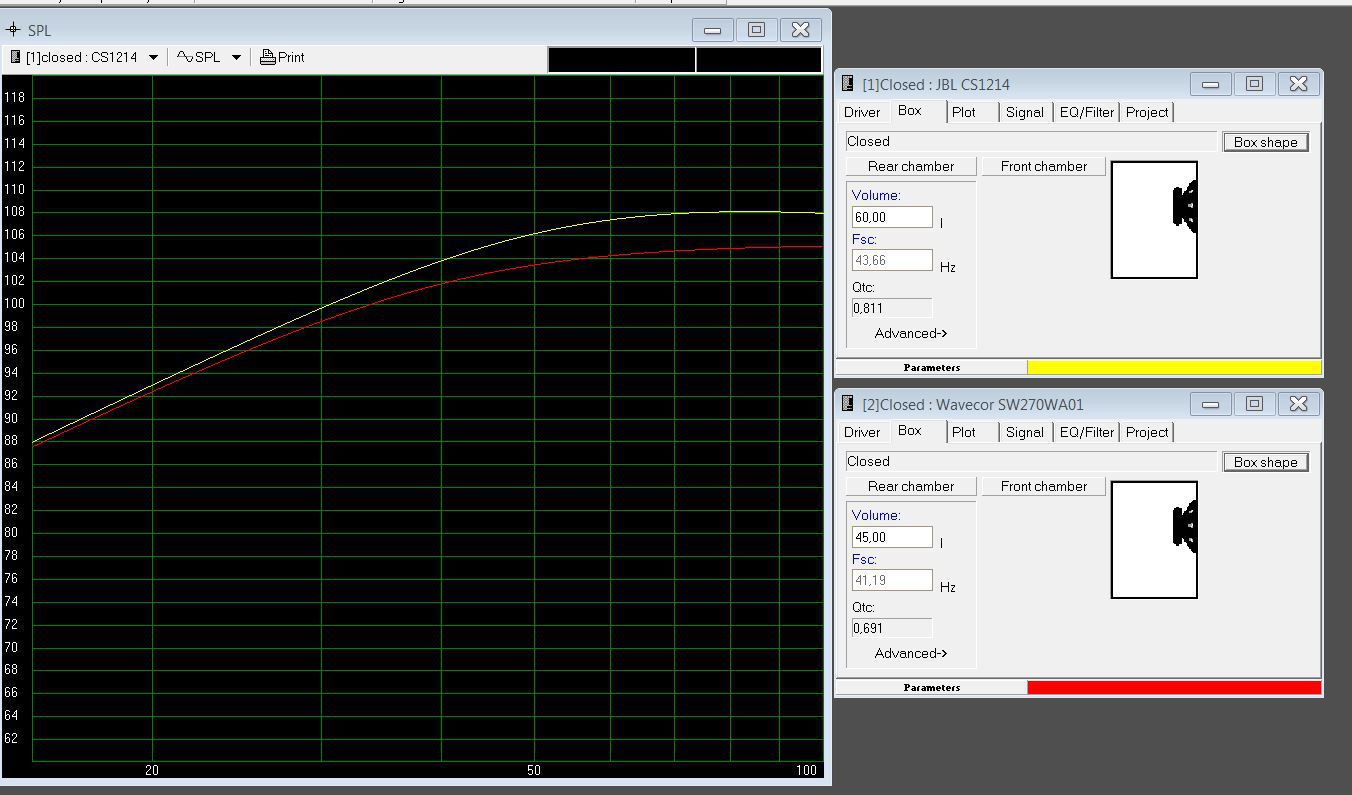The image size is (1352, 795).
Task: Click the project icon beside '[1]closed : CS1214'
Action: coord(15,57)
